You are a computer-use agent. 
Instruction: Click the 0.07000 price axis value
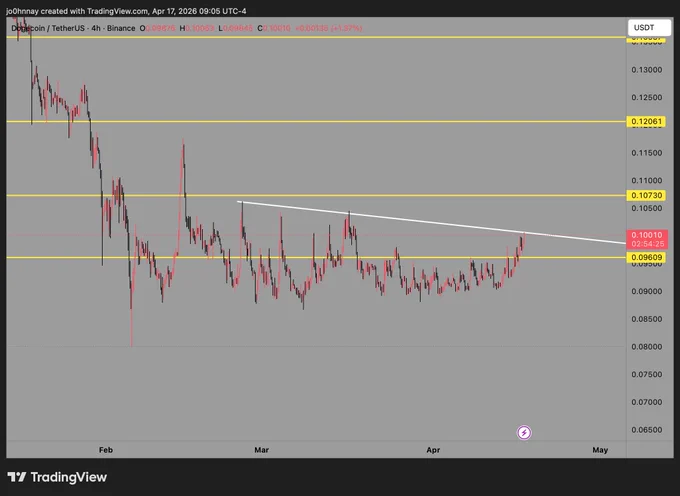[647, 402]
